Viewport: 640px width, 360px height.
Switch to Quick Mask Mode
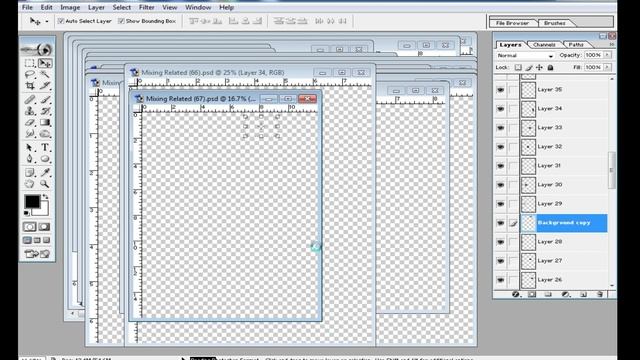pyautogui.click(x=44, y=227)
